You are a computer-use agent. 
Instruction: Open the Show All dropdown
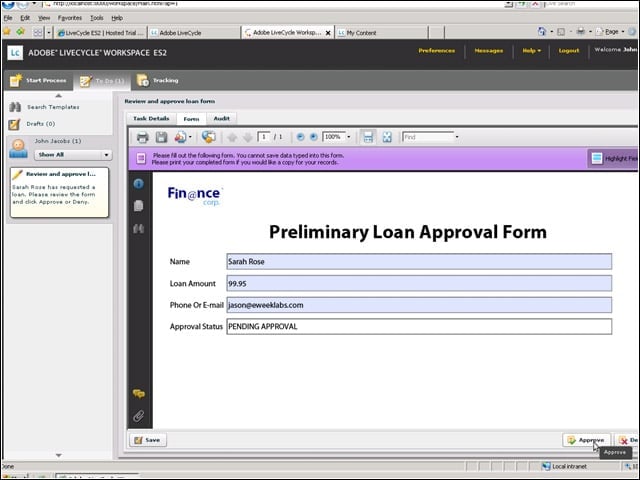(x=73, y=155)
